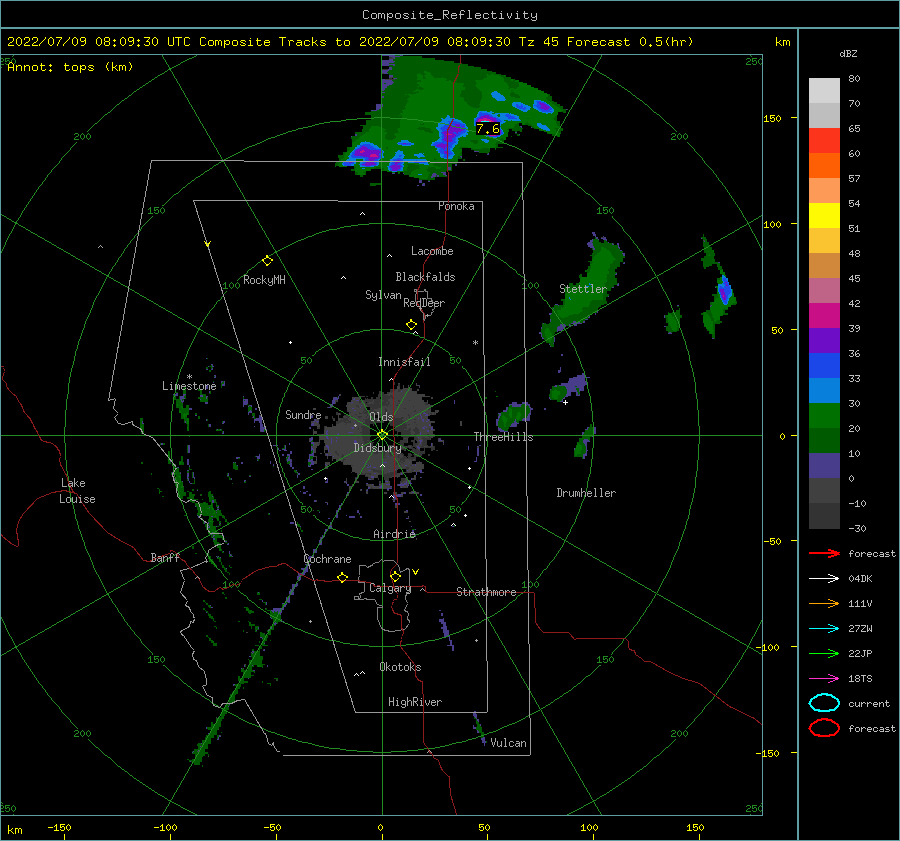Viewport: 900px width, 841px height.
Task: Click the timestamp header text
Action: [350, 42]
